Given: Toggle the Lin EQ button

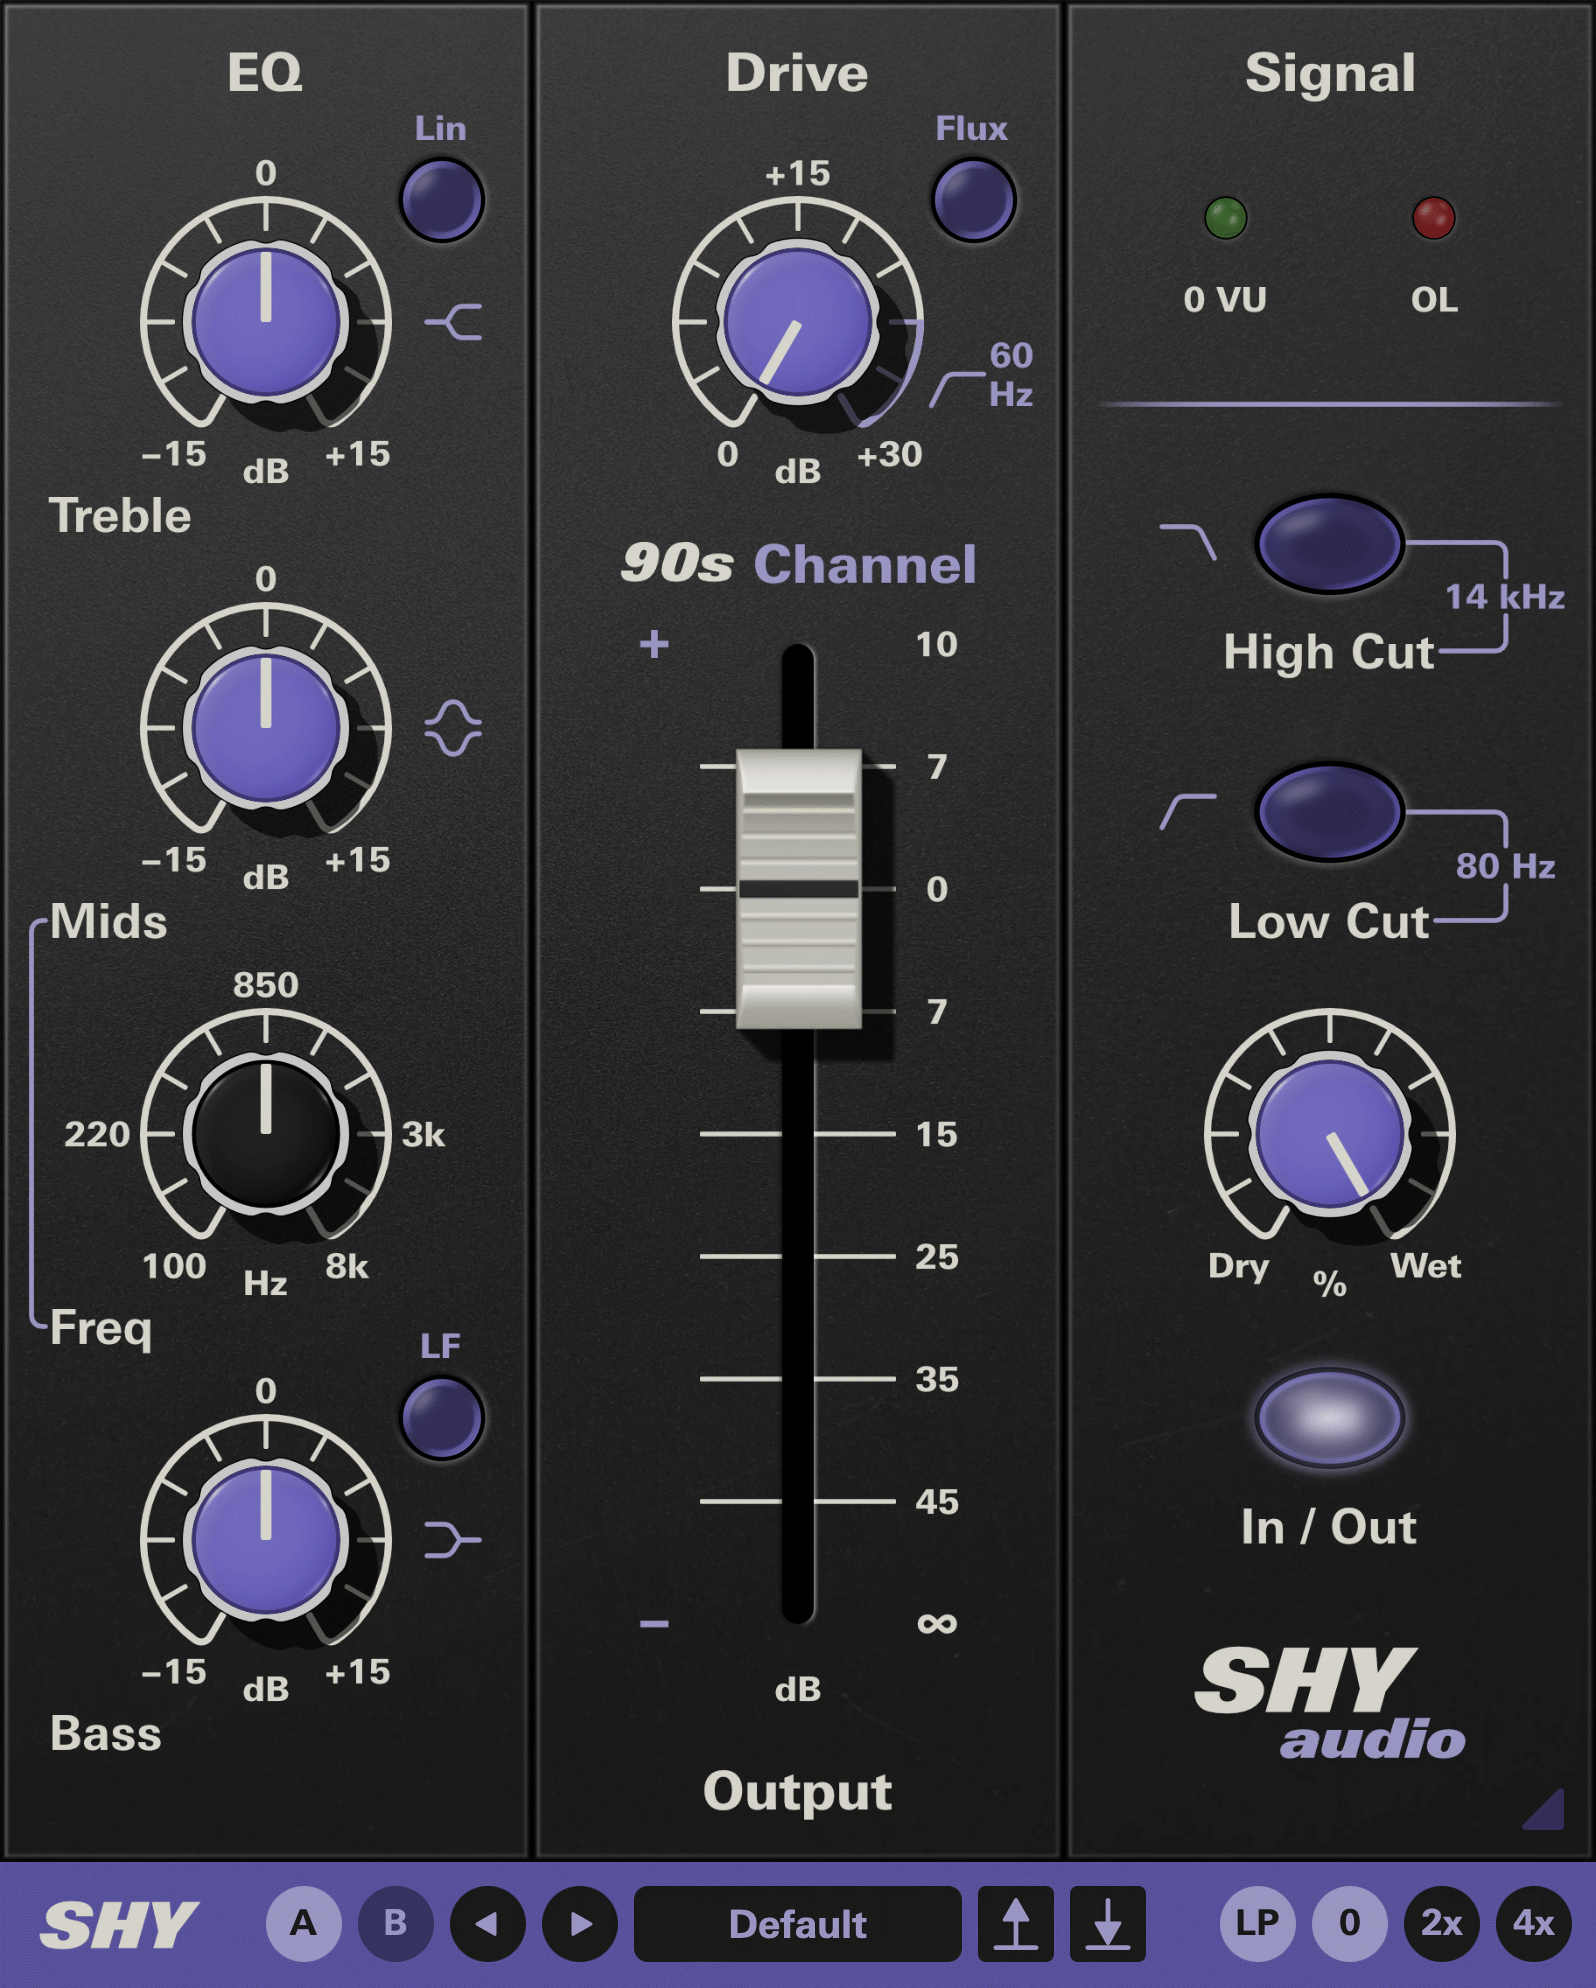Looking at the screenshot, I should [442, 200].
